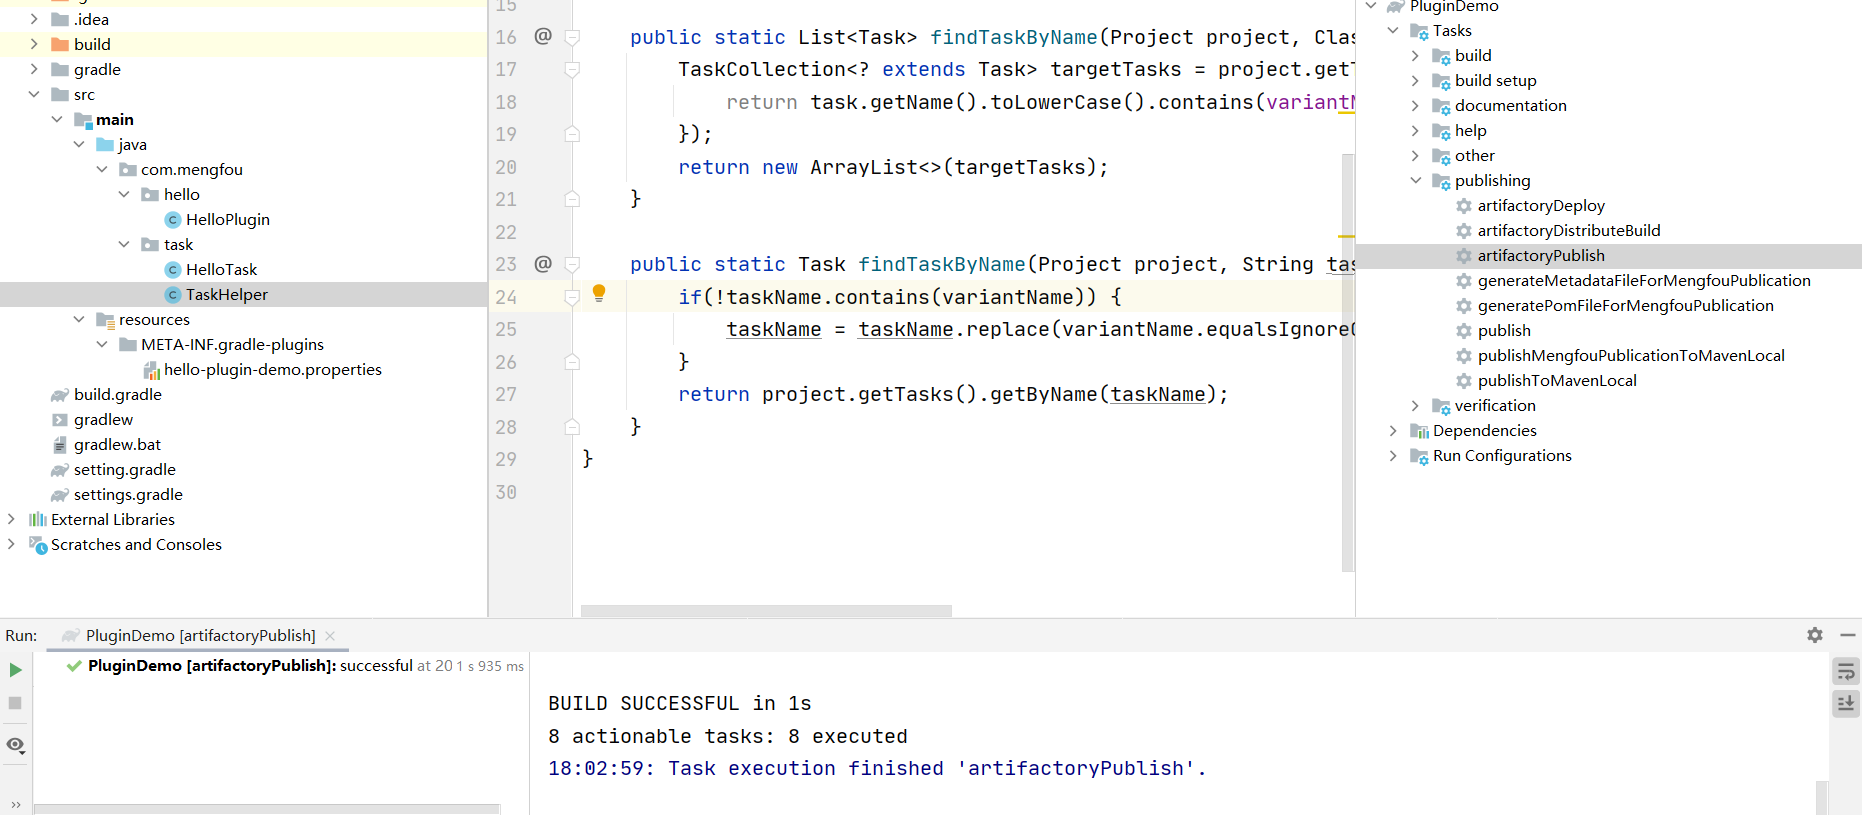The image size is (1862, 815).
Task: Expand Gradle Dependencies node
Action: [x=1393, y=430]
